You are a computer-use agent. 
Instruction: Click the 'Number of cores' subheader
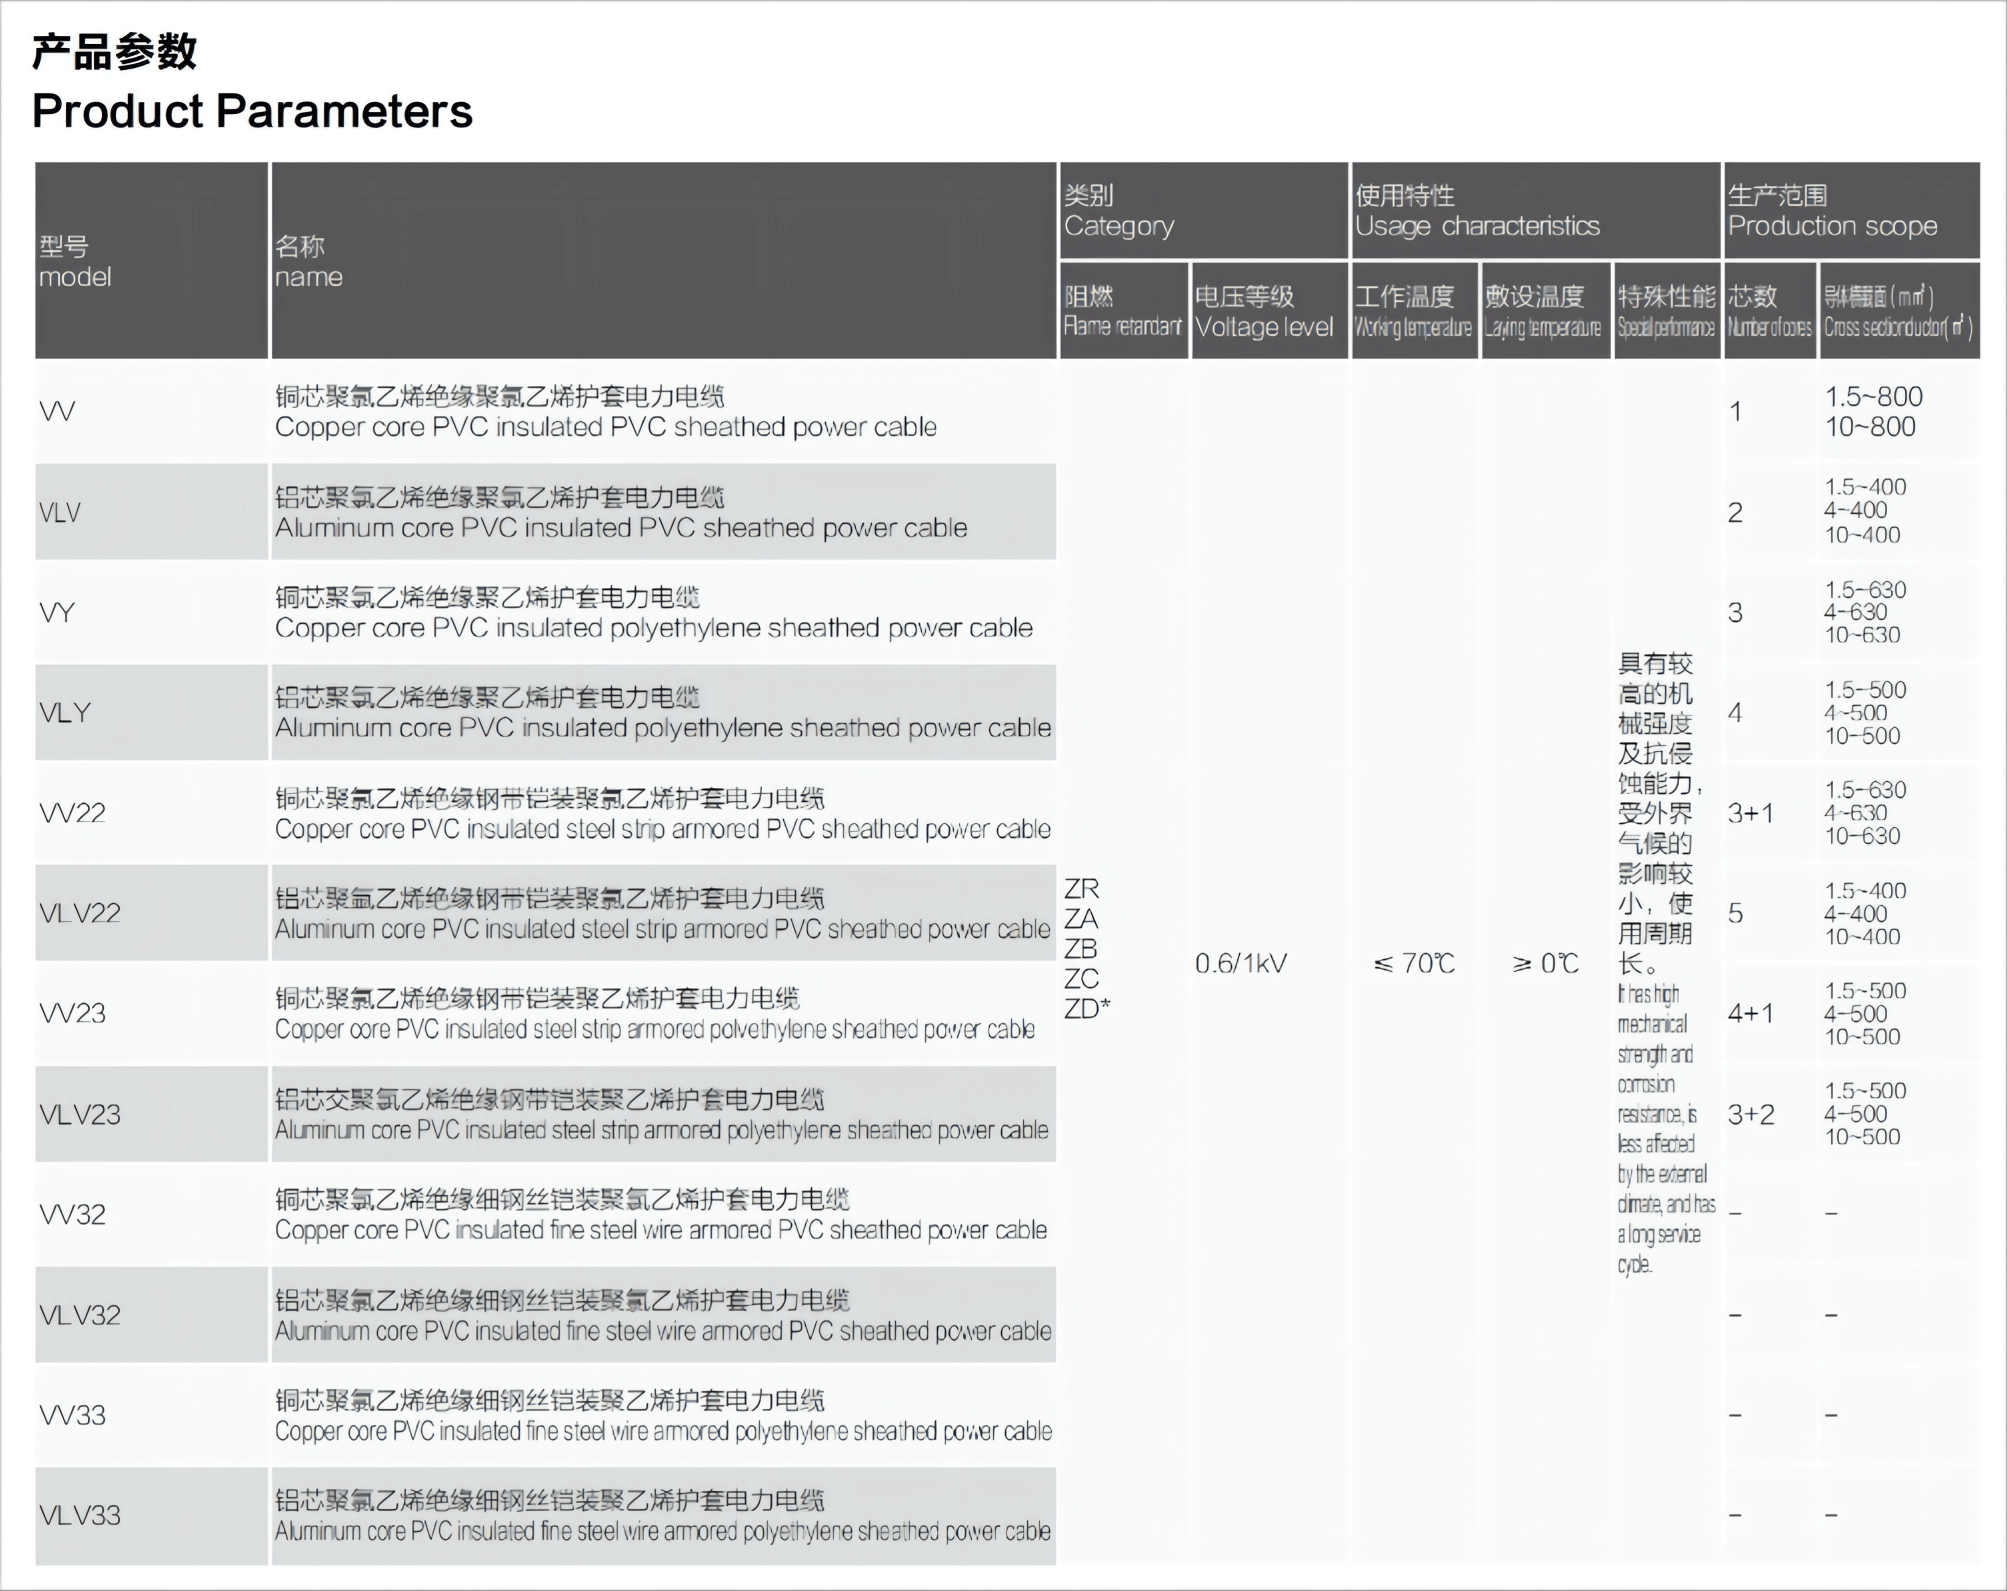click(1770, 311)
